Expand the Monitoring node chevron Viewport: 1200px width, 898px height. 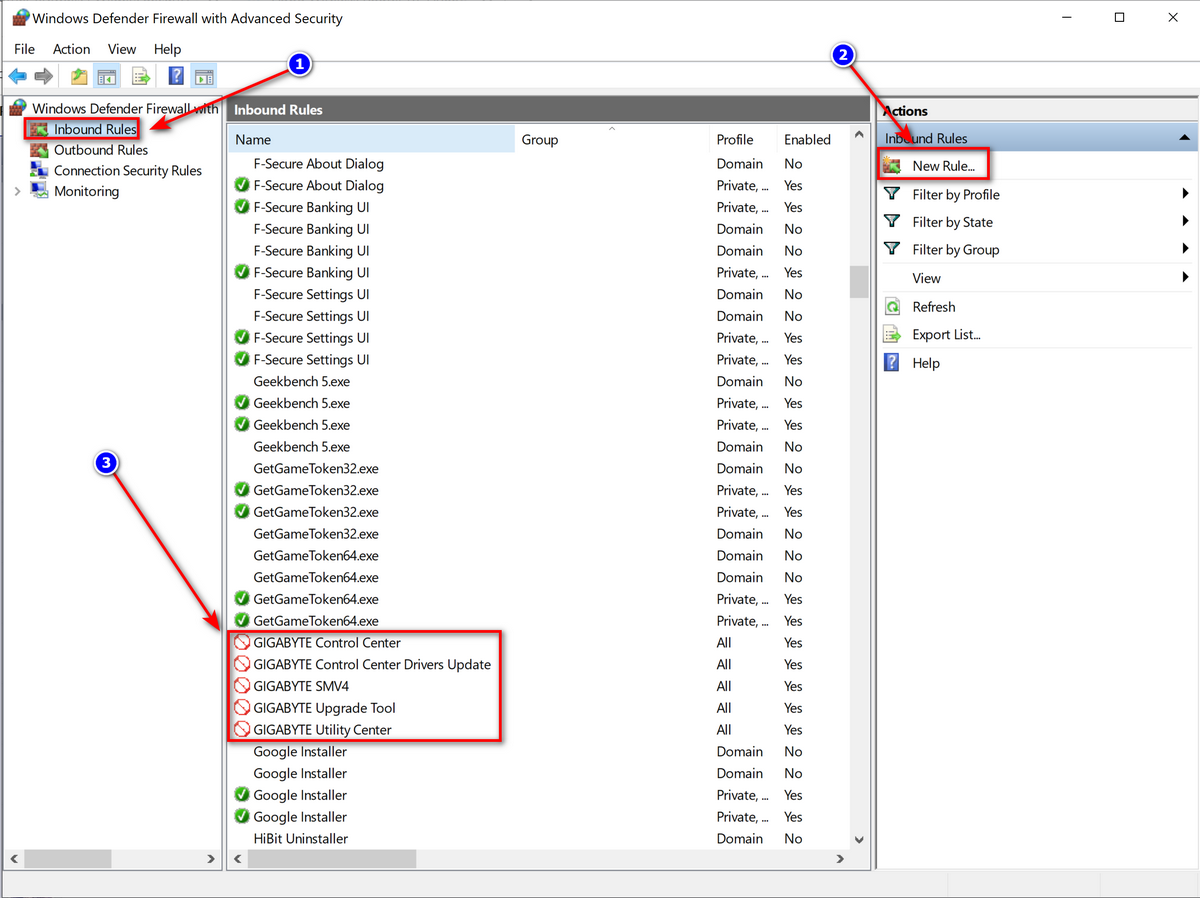coord(17,191)
